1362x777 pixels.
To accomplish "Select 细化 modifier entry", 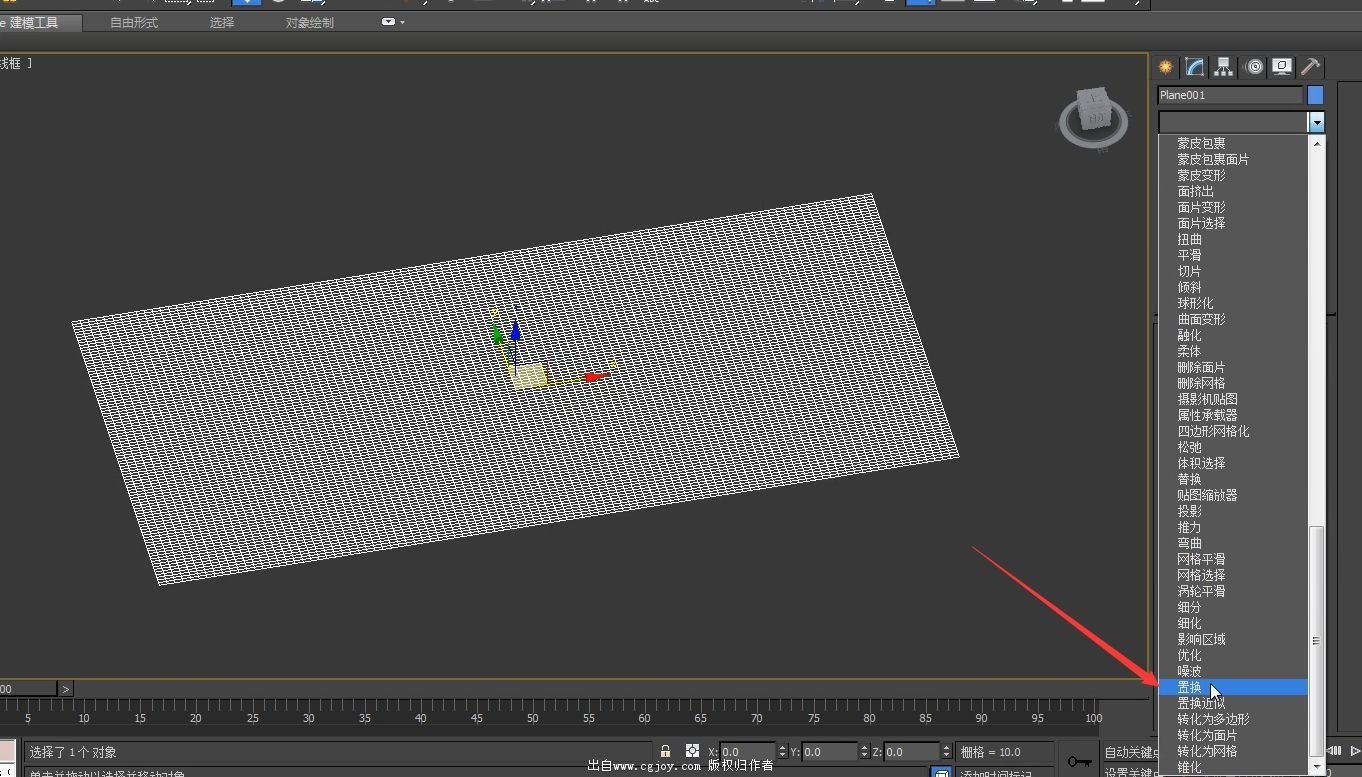I will 1234,623.
